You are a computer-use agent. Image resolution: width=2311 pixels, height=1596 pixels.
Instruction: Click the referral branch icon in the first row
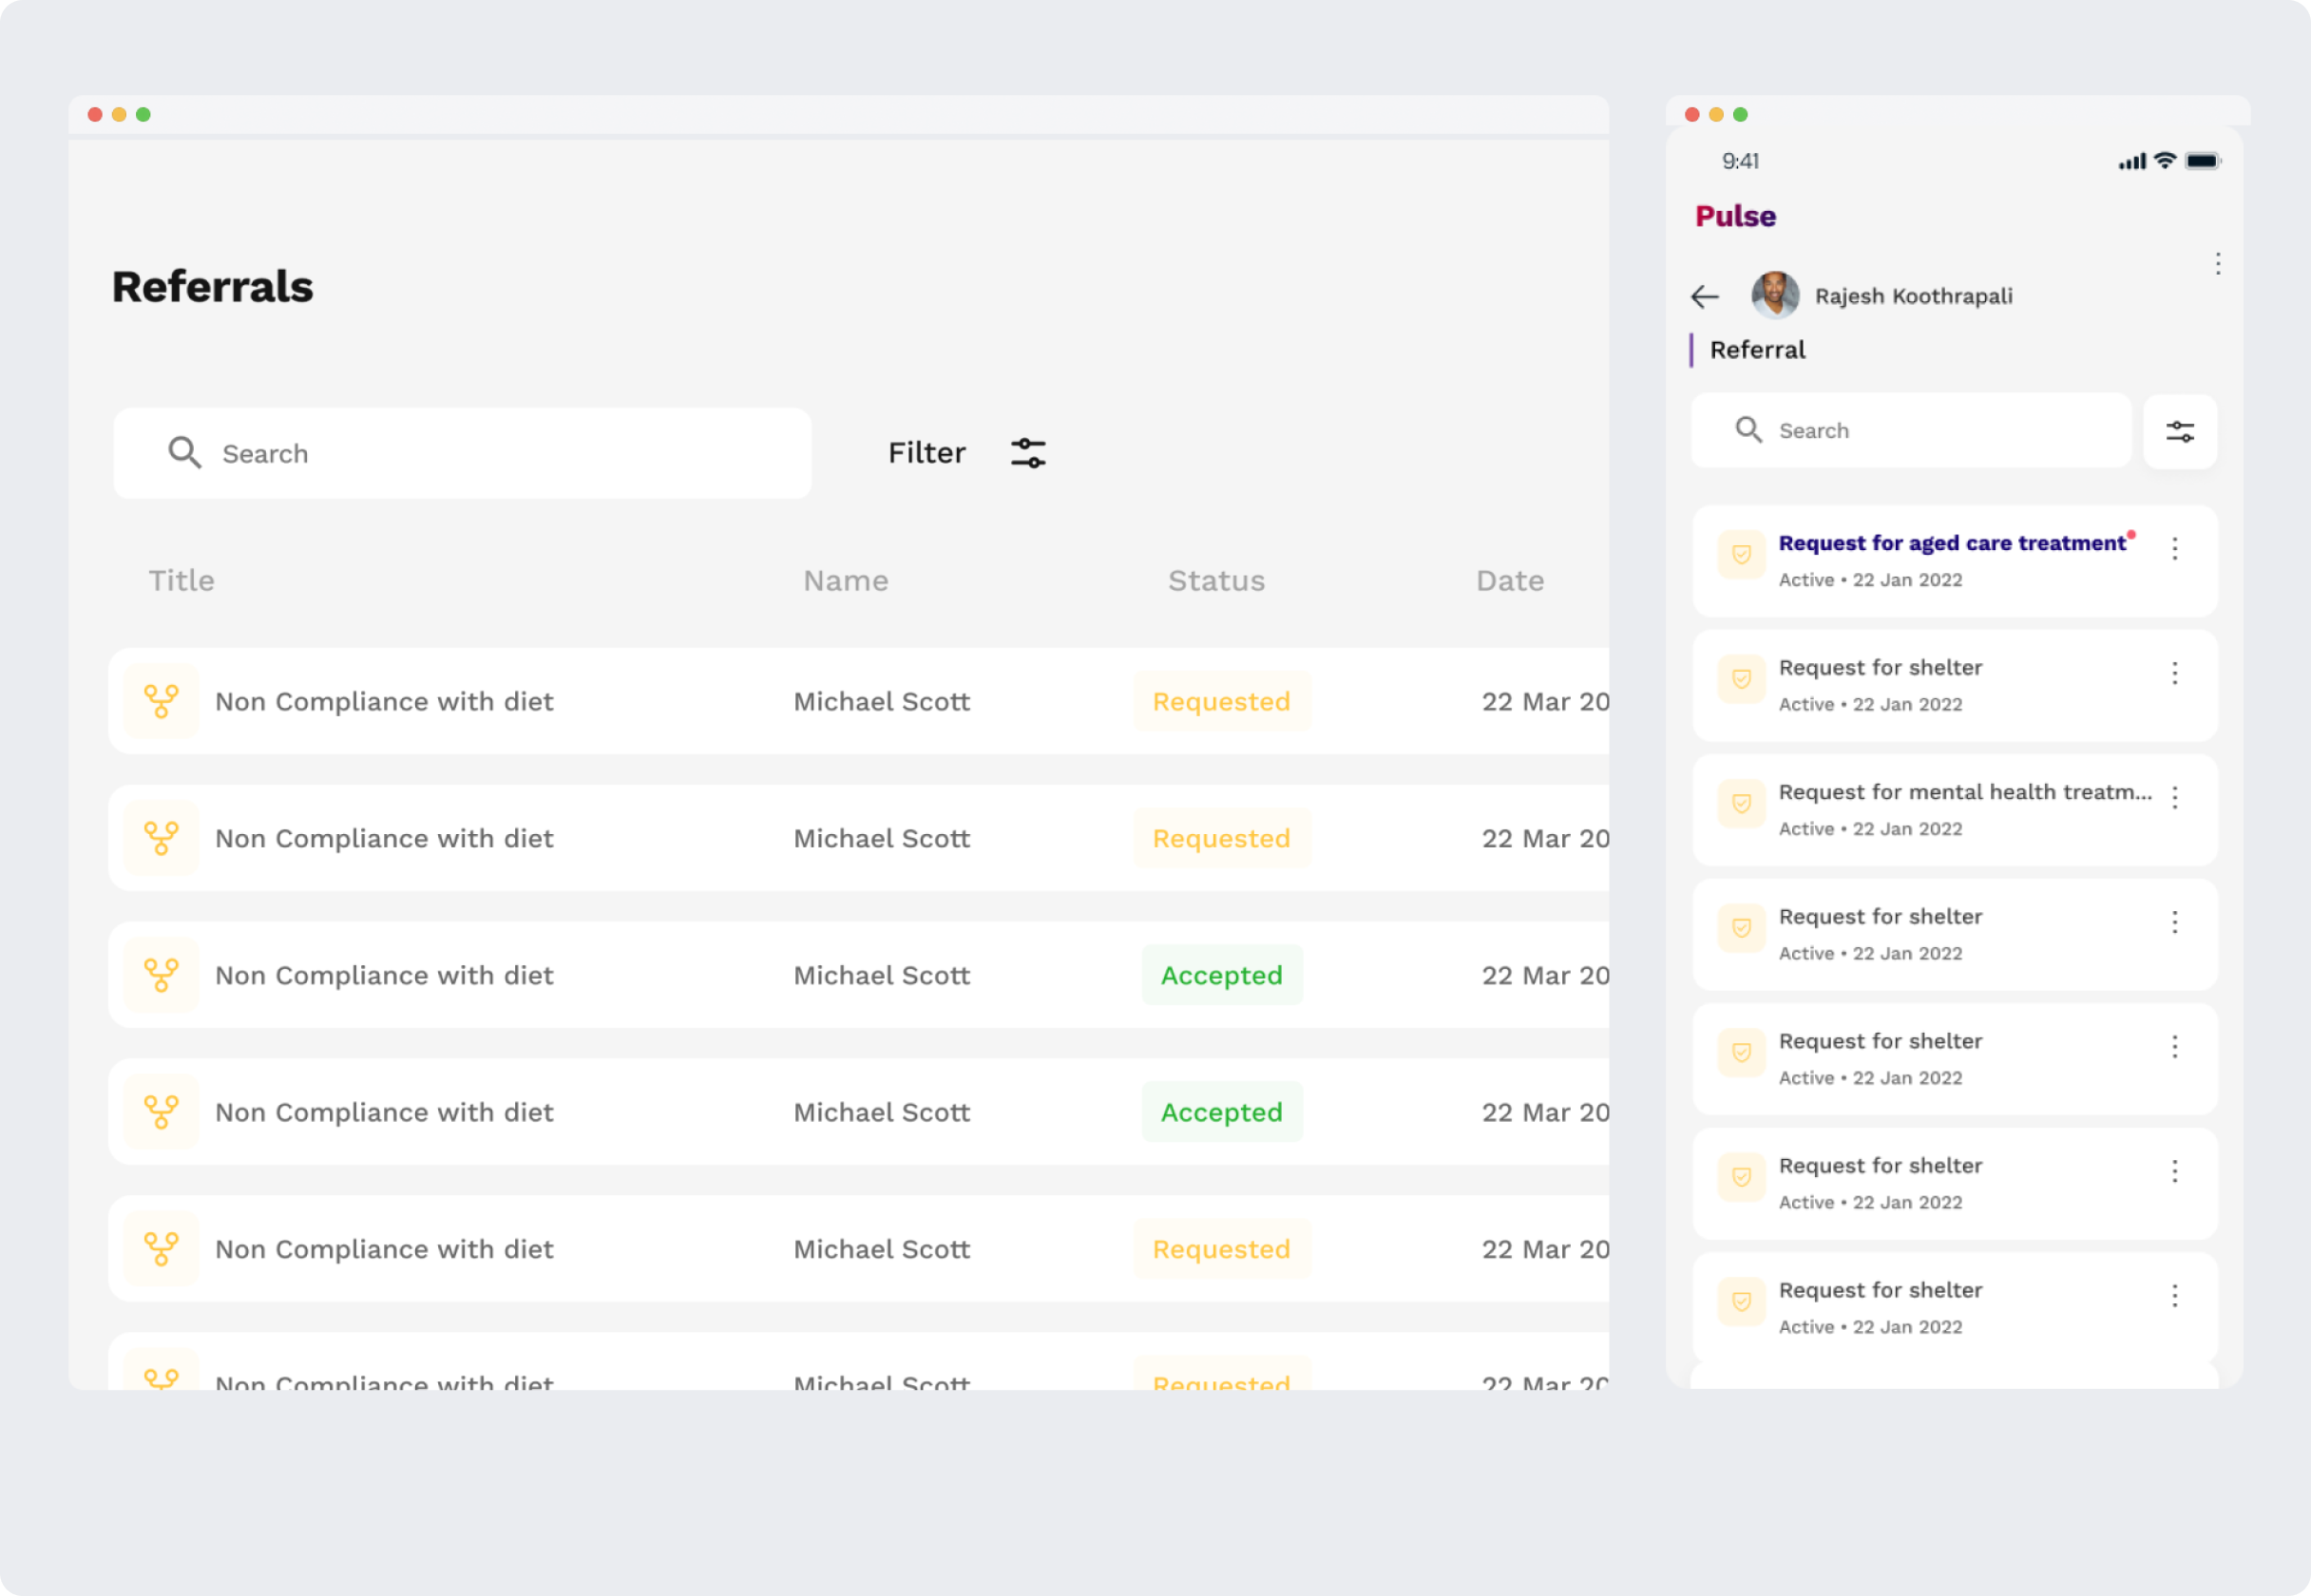pyautogui.click(x=161, y=701)
